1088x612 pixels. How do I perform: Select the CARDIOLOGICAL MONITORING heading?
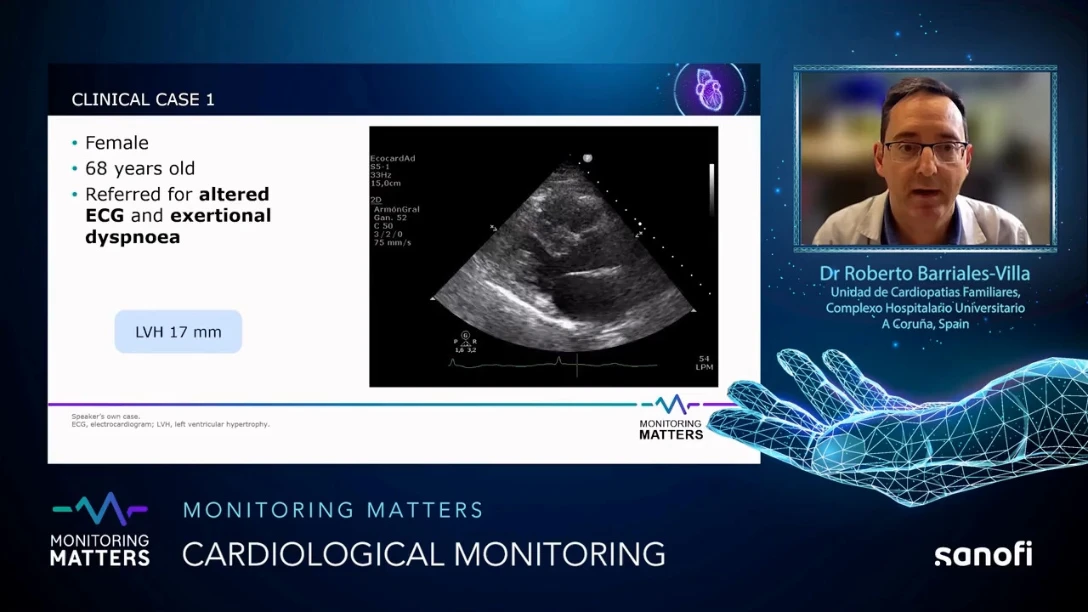coord(421,552)
